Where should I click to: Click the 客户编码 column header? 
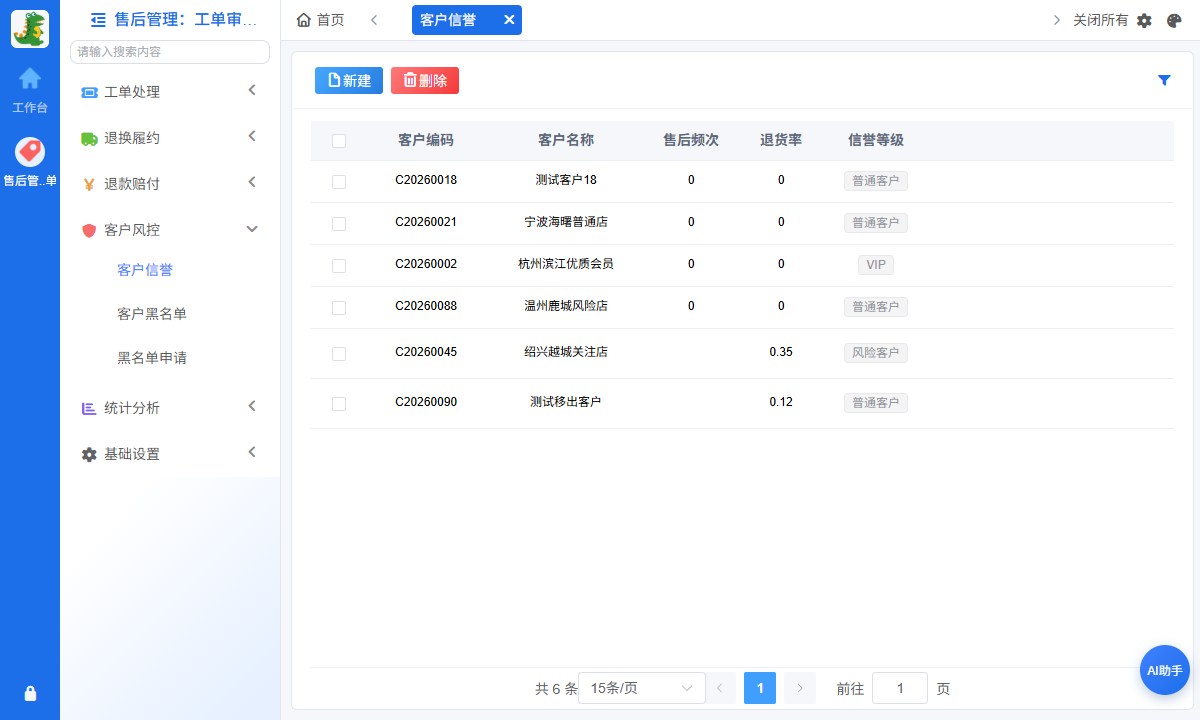426,140
